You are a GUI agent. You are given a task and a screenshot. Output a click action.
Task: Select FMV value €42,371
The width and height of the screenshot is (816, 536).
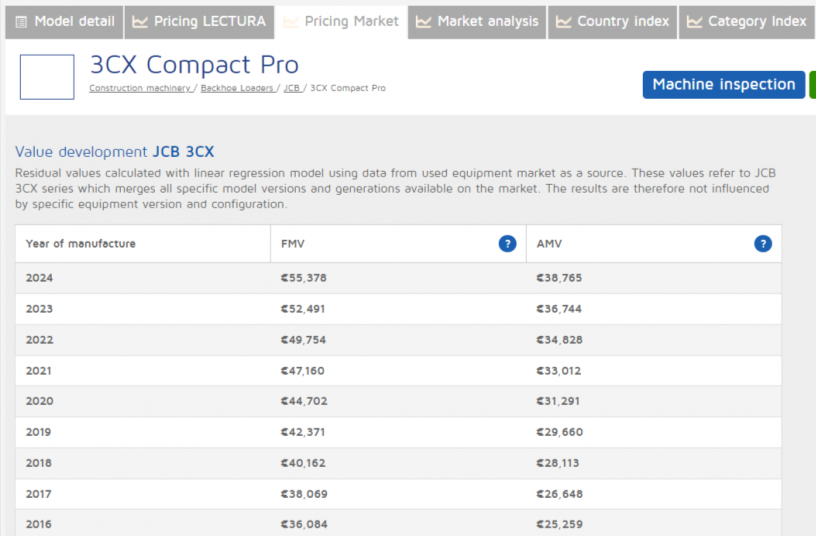(303, 432)
